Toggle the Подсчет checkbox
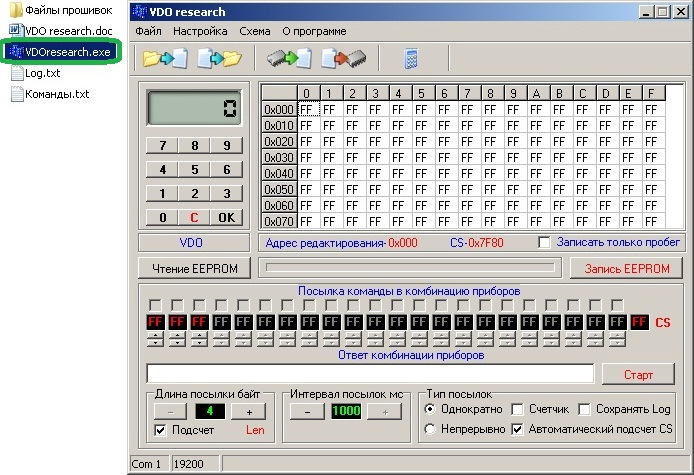 pos(160,430)
